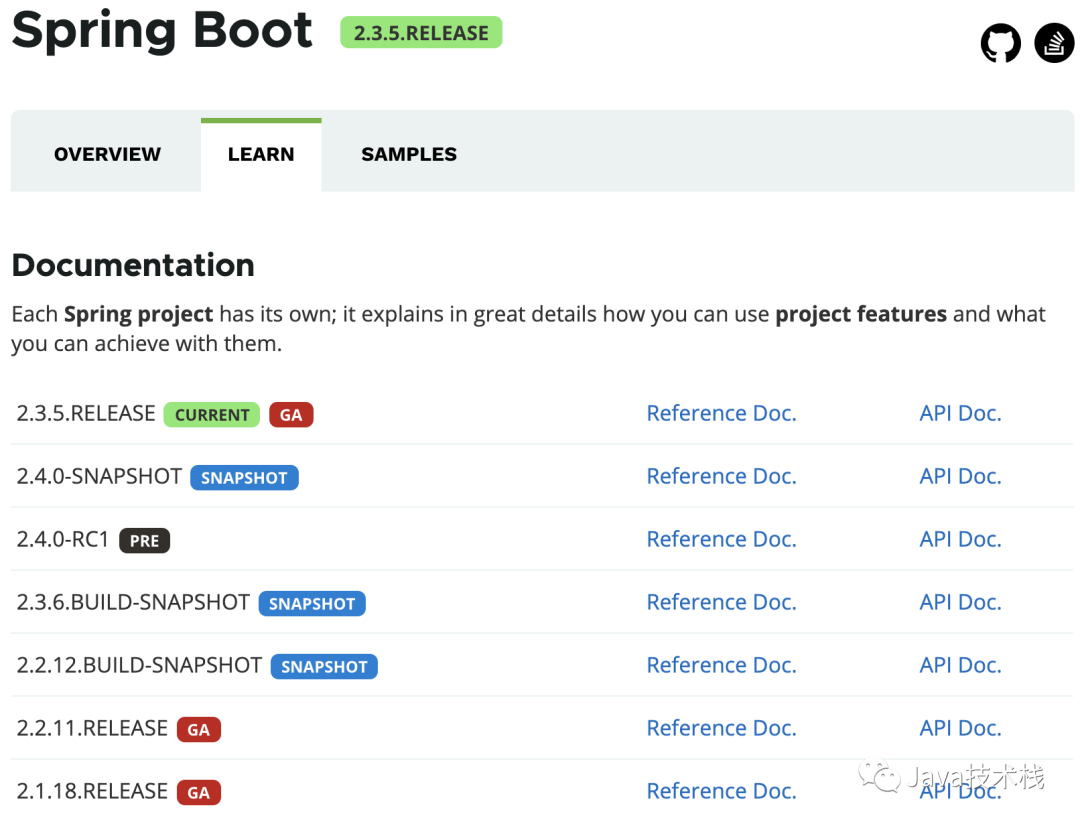Open the GitHub repository icon
1080x824 pixels.
pos(1000,43)
